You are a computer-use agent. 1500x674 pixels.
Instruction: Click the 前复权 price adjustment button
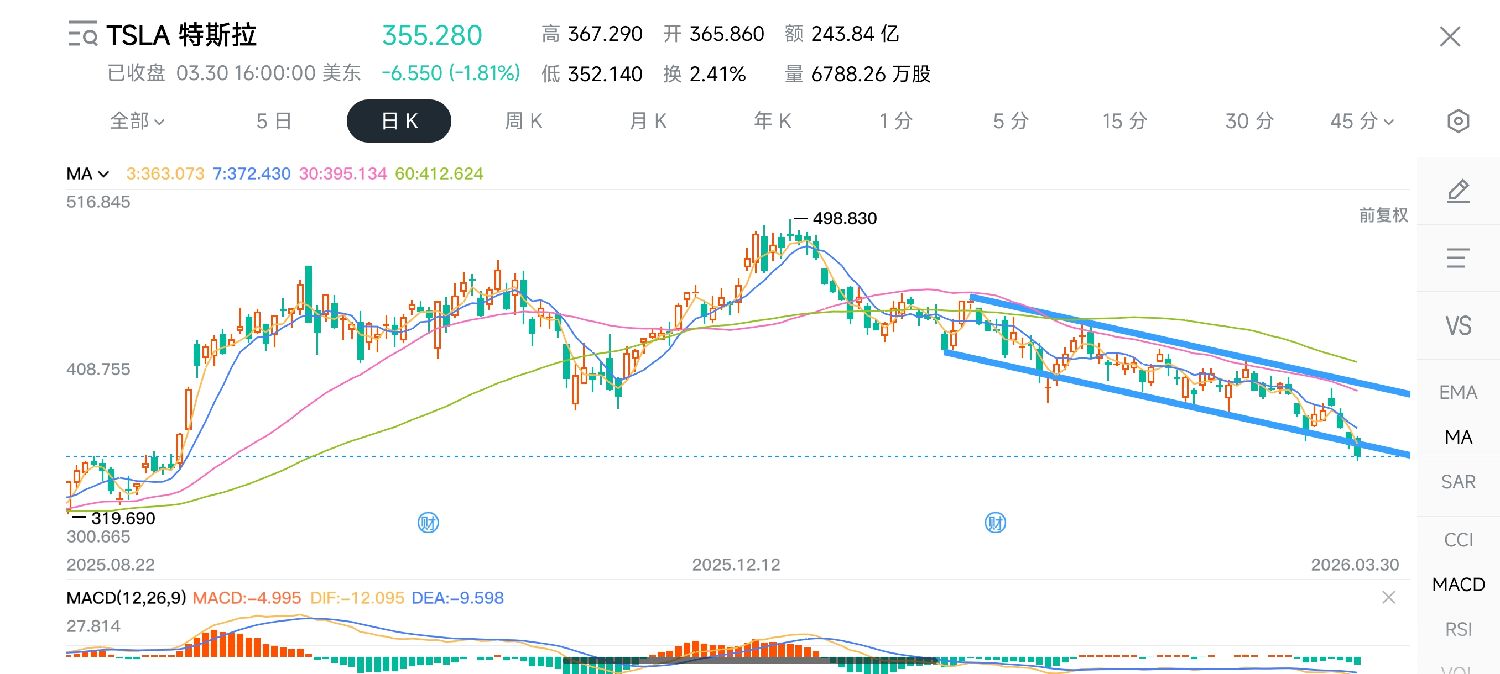point(1382,215)
